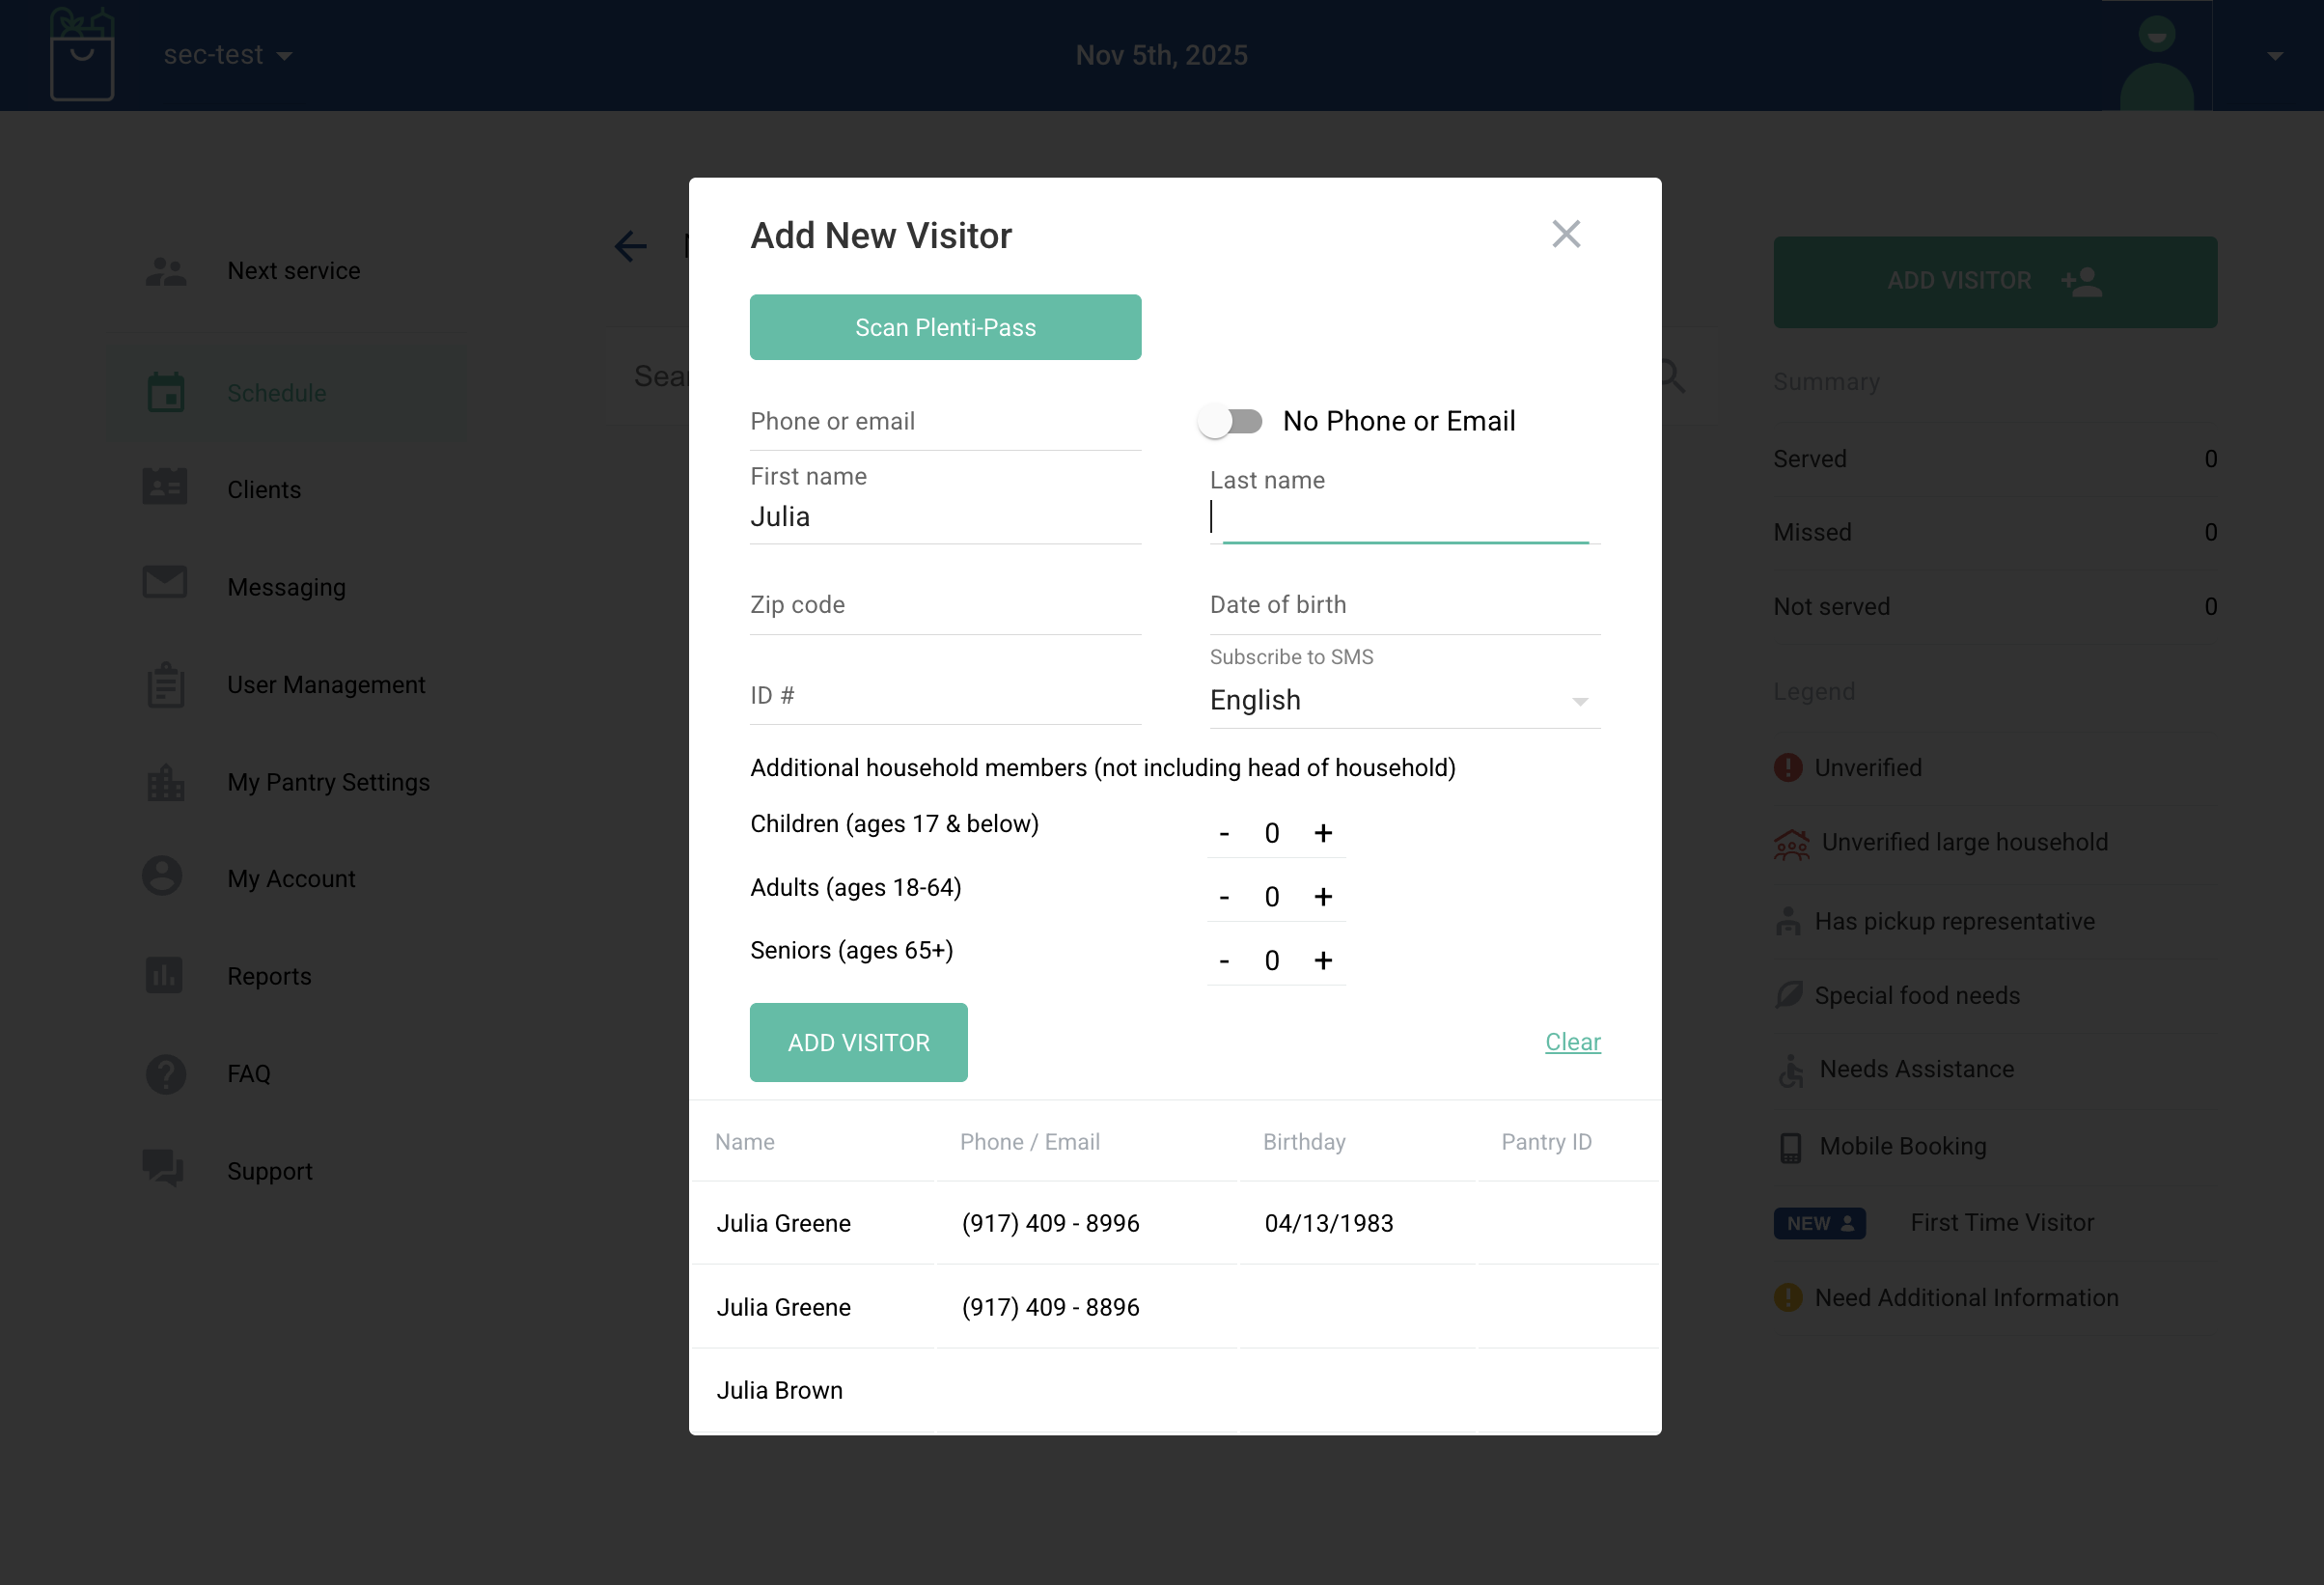2324x1585 pixels.
Task: Click the background ADD VISITOR green button
Action: 1995,281
